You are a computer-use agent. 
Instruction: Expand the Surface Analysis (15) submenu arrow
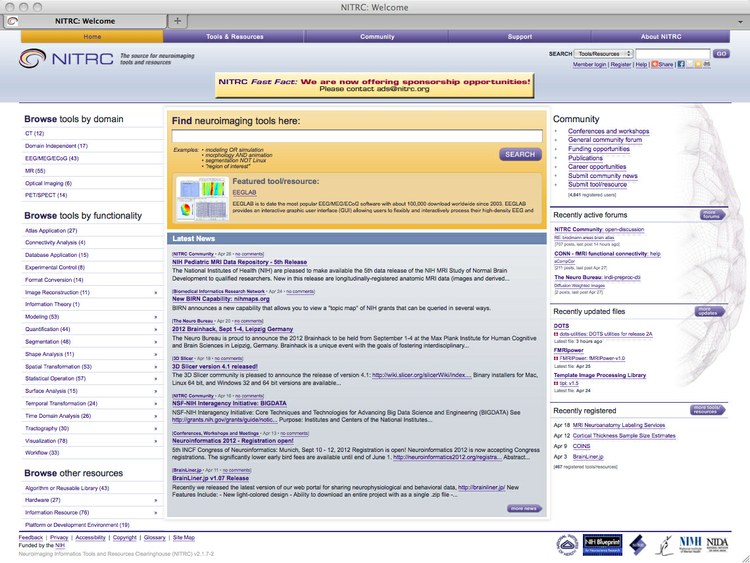[155, 391]
